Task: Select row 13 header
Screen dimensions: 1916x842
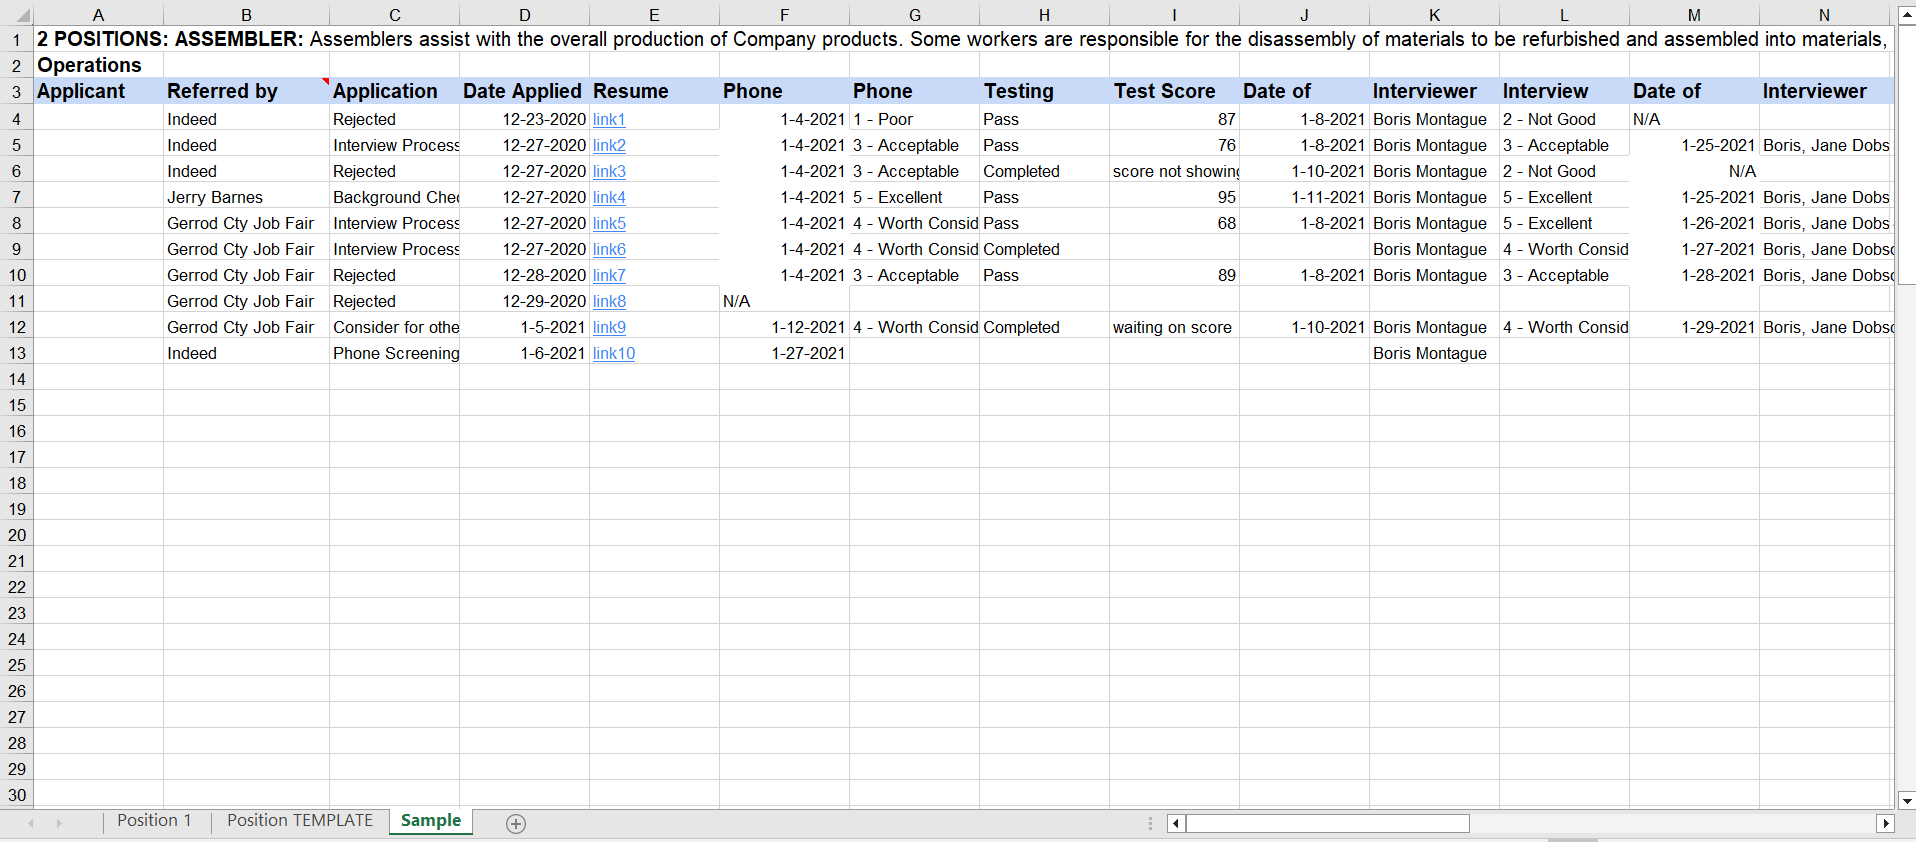Action: click(16, 353)
